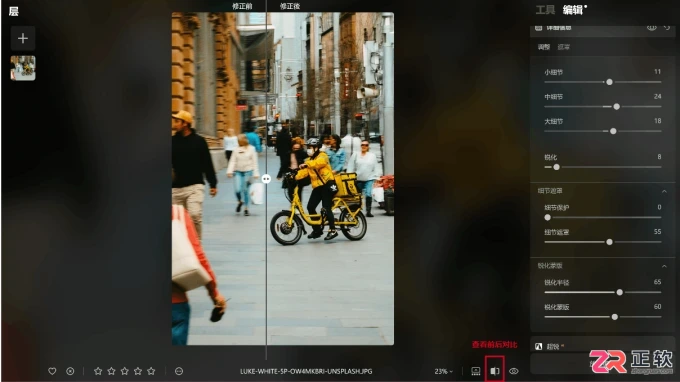Click the 大细节 value 18
The image size is (680, 382).
tap(657, 121)
